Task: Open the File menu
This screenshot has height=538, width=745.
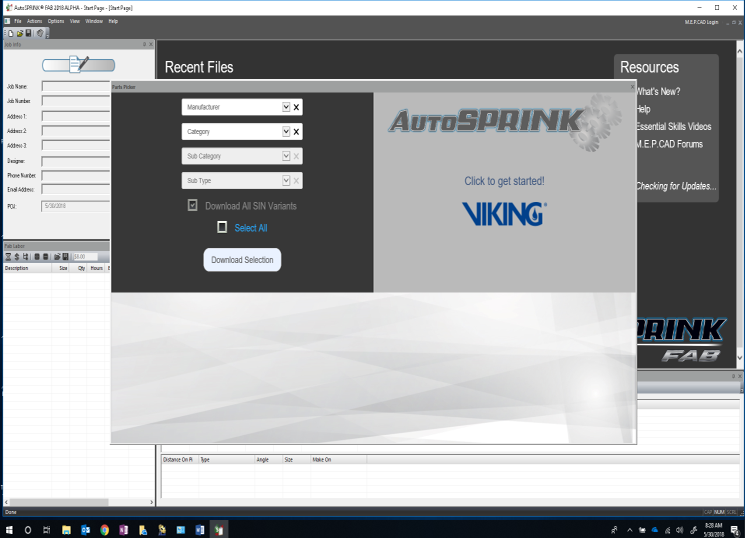Action: tap(18, 21)
